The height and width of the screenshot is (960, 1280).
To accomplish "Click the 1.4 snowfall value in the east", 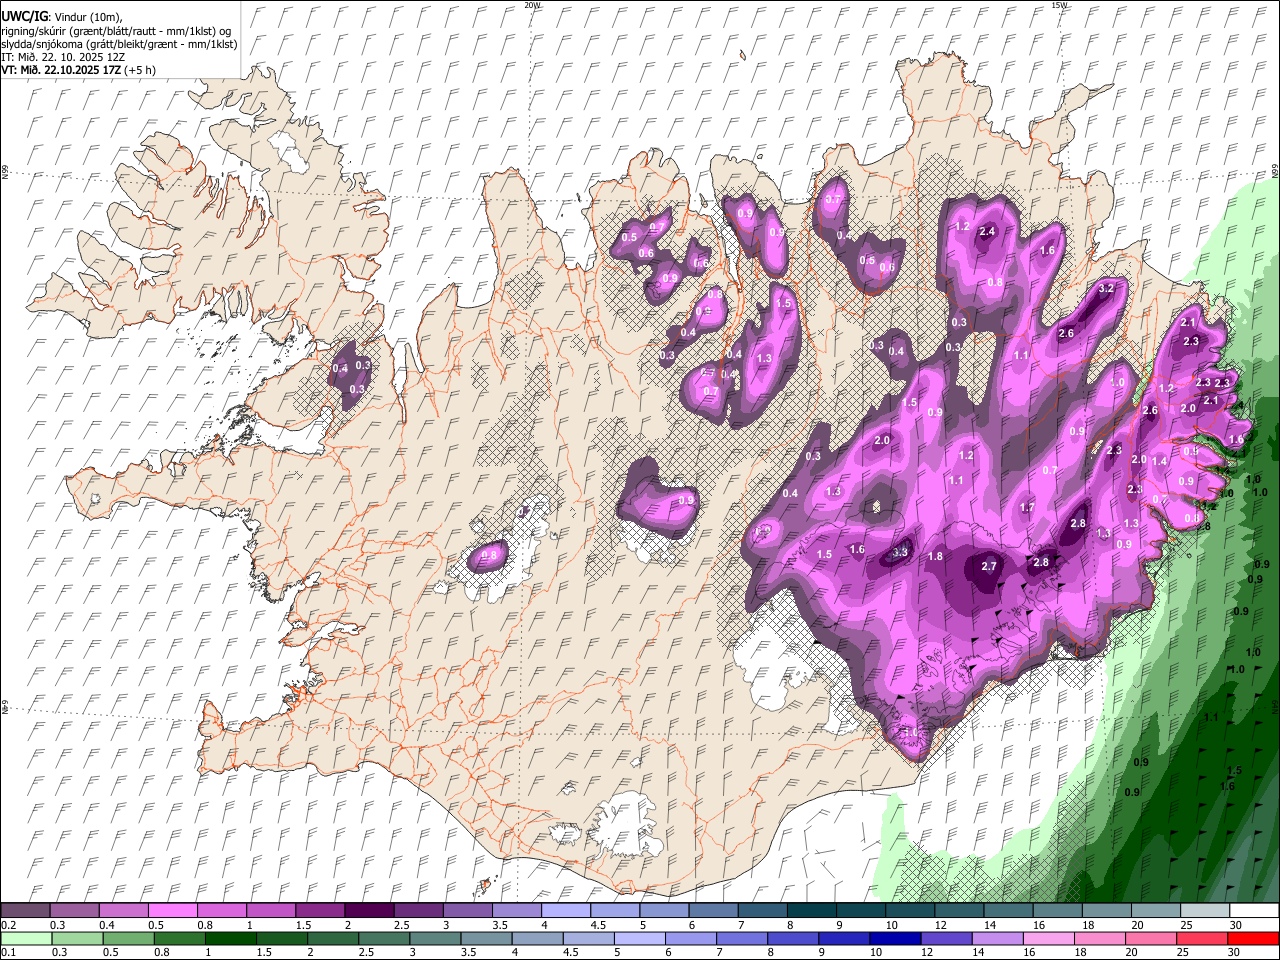I will coord(1160,461).
